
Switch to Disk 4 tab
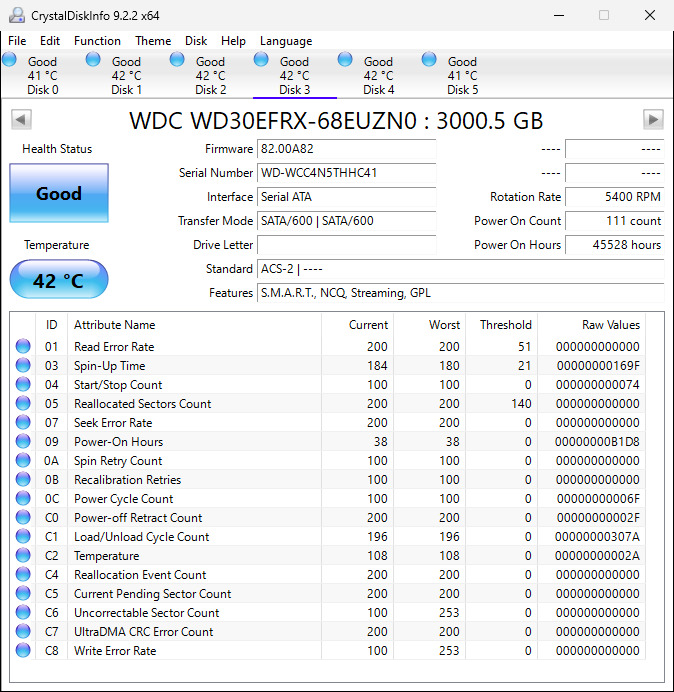pos(378,75)
